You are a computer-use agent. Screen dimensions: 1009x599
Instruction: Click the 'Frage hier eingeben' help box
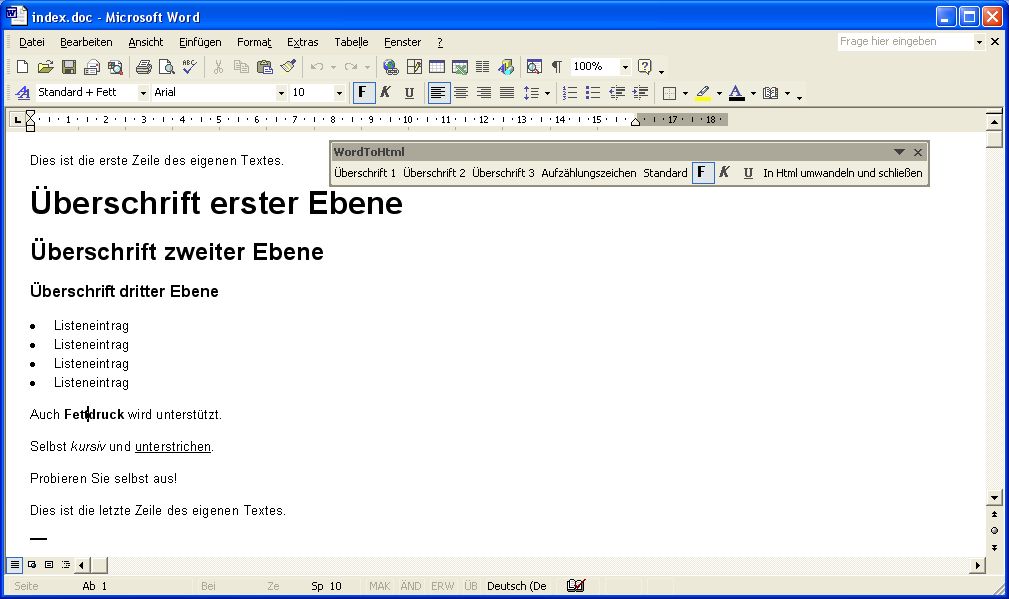(905, 42)
